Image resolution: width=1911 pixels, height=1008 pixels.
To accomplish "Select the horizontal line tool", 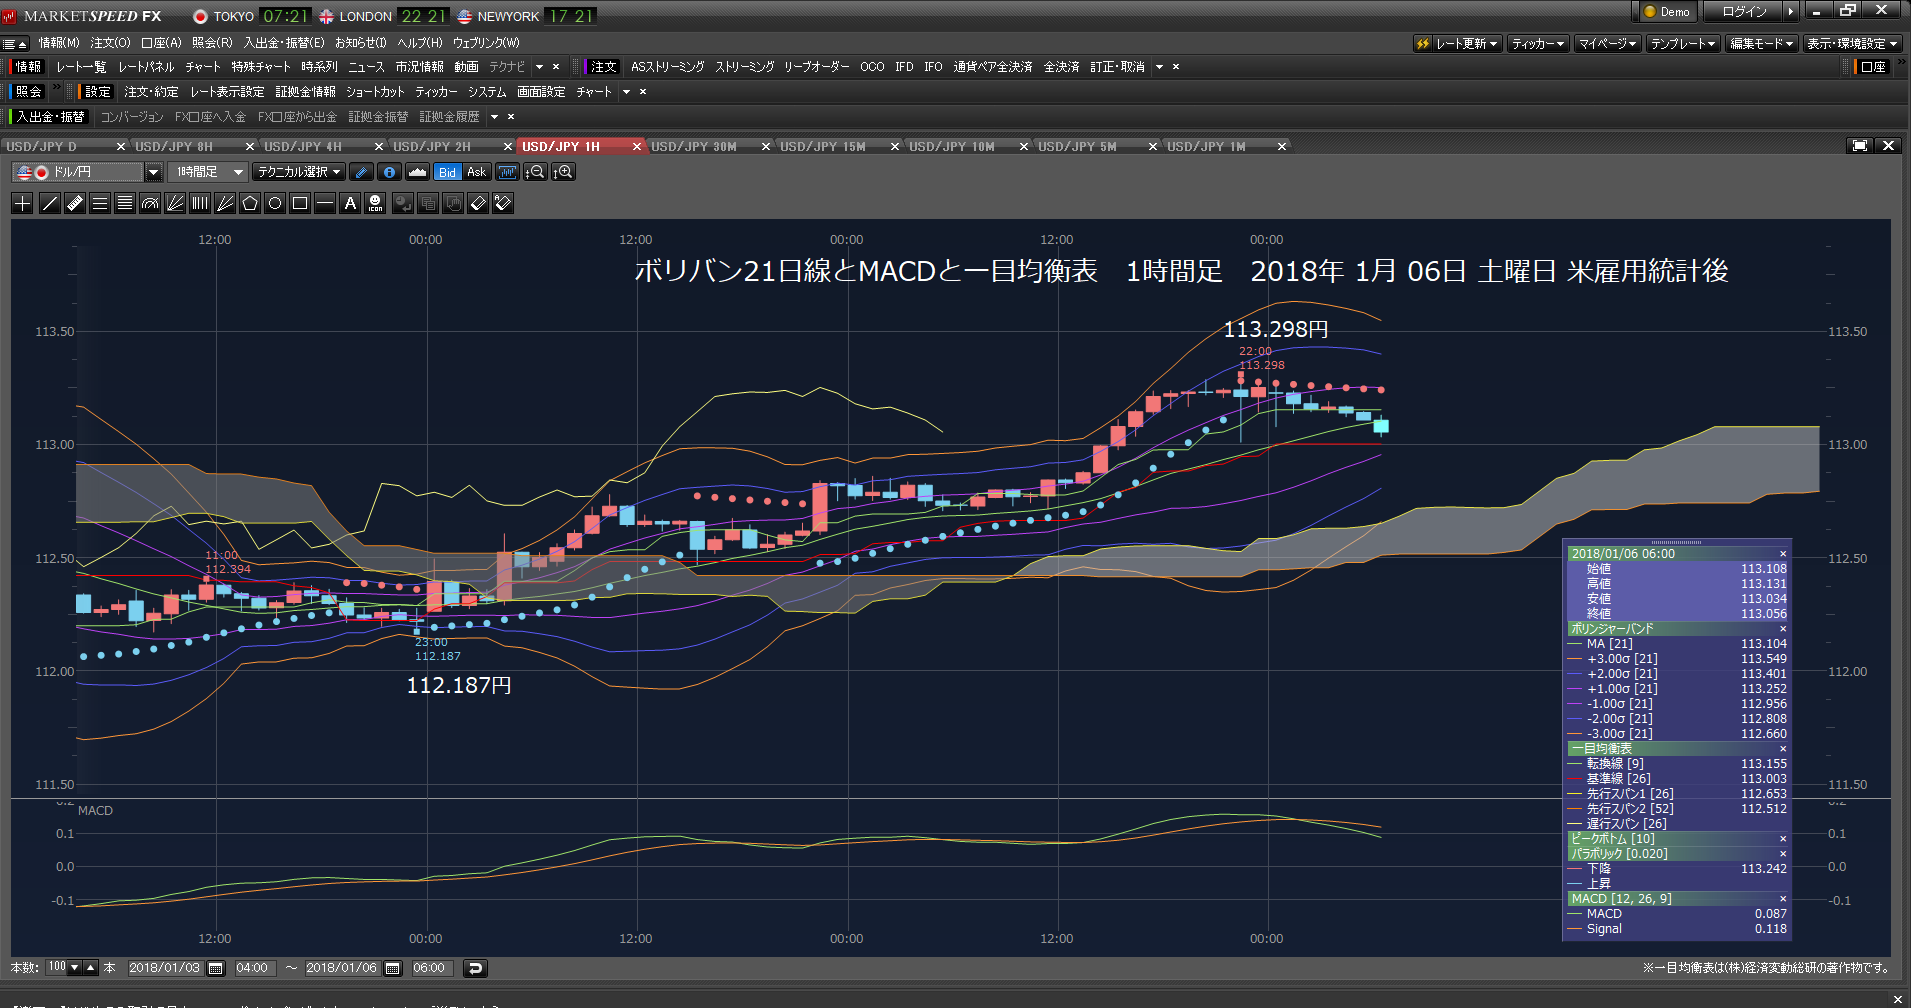I will (325, 204).
